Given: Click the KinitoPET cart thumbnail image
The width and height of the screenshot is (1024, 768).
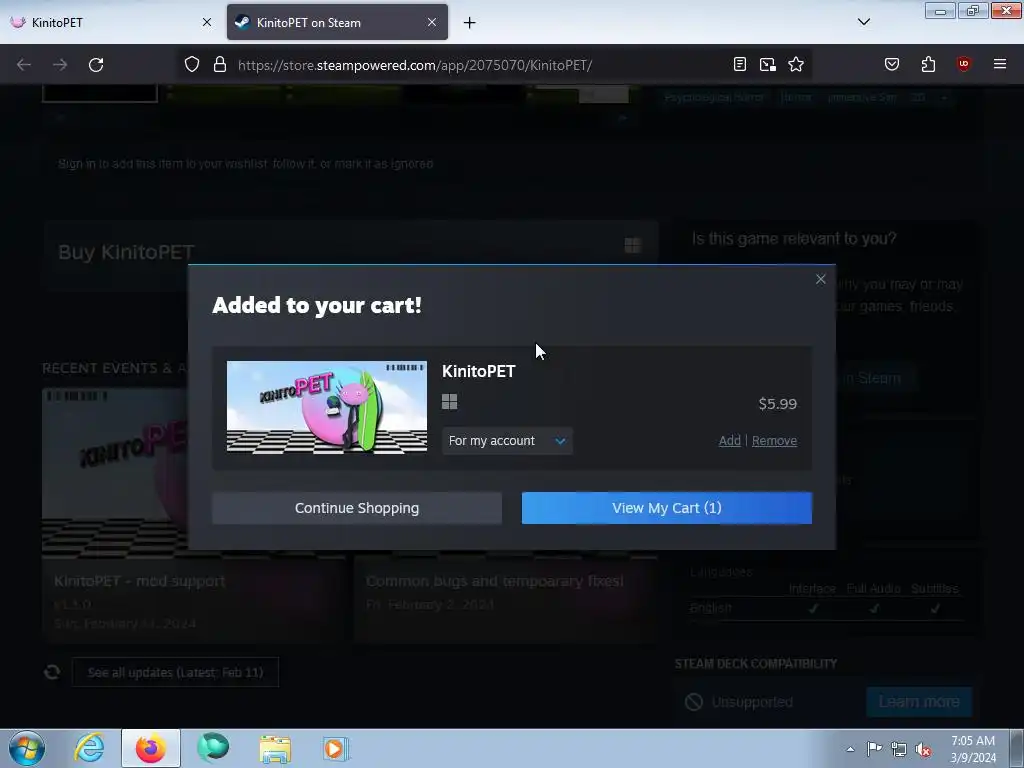Looking at the screenshot, I should tap(327, 407).
